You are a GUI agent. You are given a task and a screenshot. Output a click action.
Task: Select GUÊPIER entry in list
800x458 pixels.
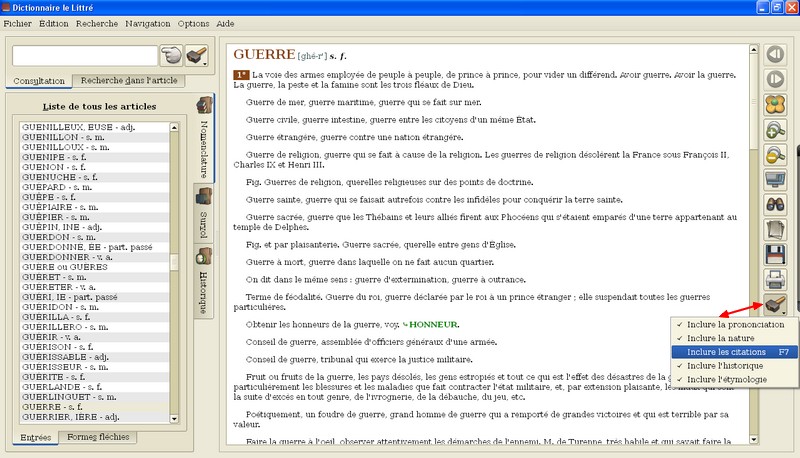pos(94,217)
